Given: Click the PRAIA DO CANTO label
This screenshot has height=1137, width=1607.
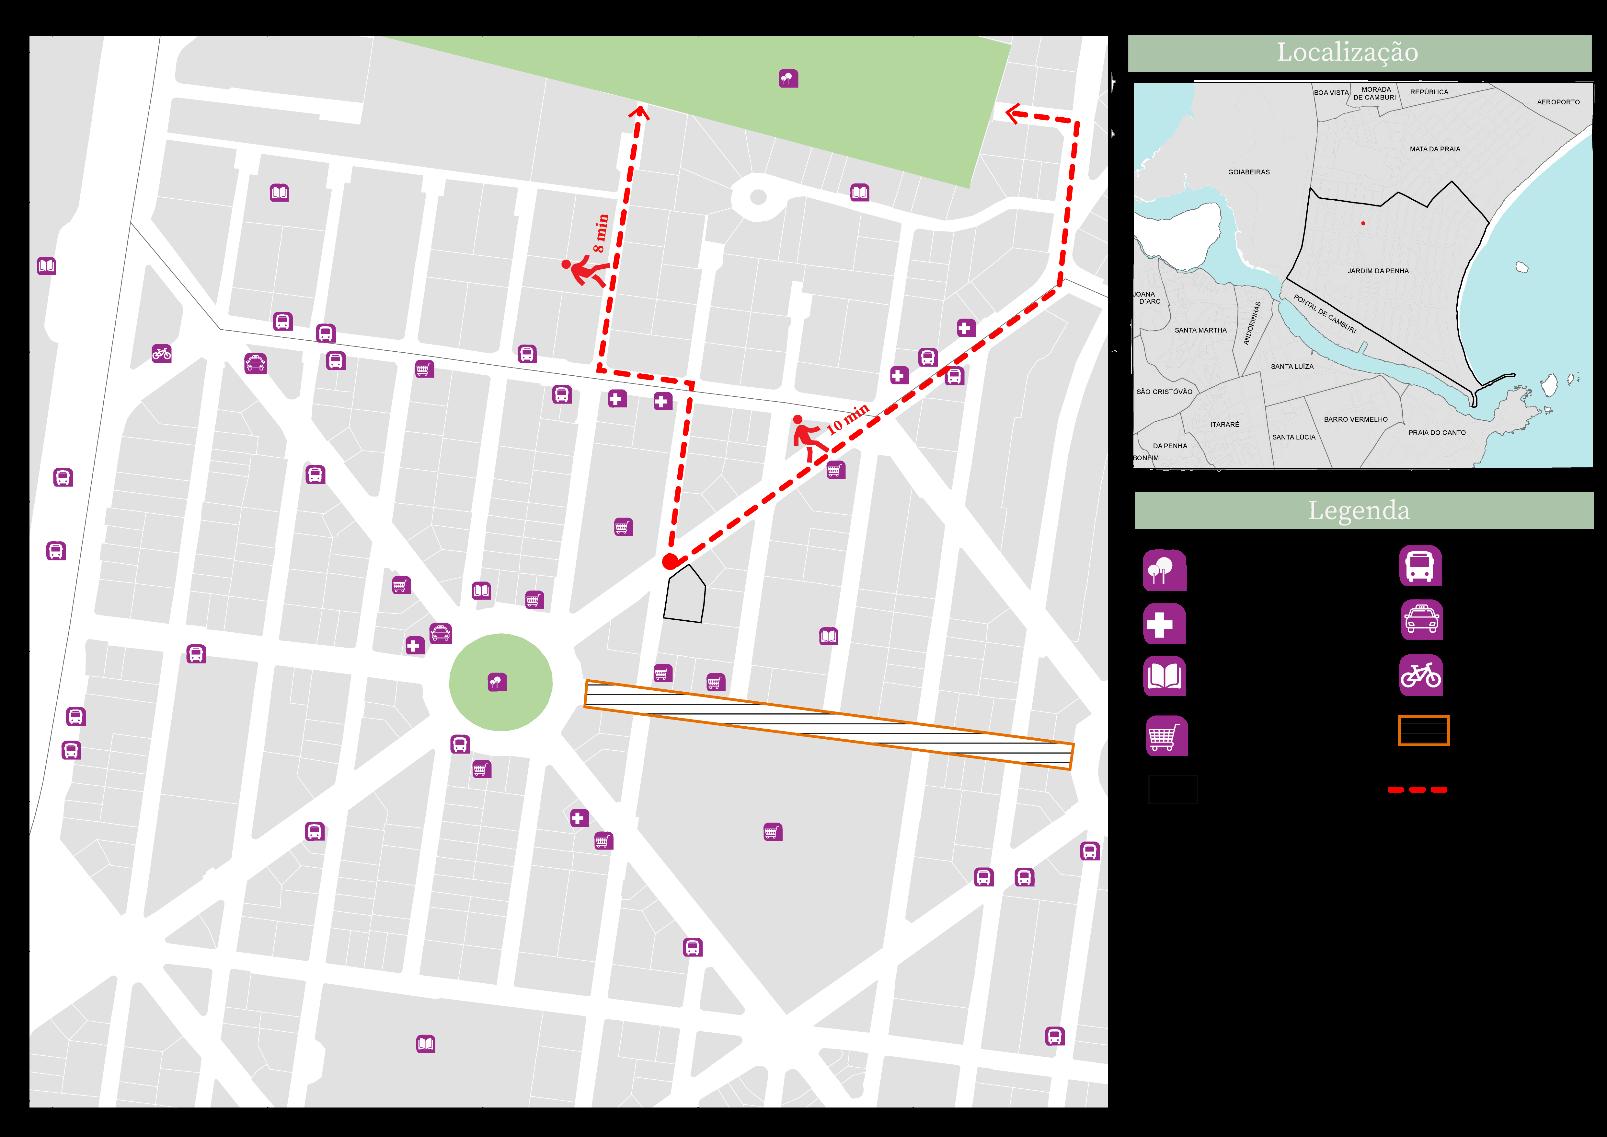Looking at the screenshot, I should 1437,433.
